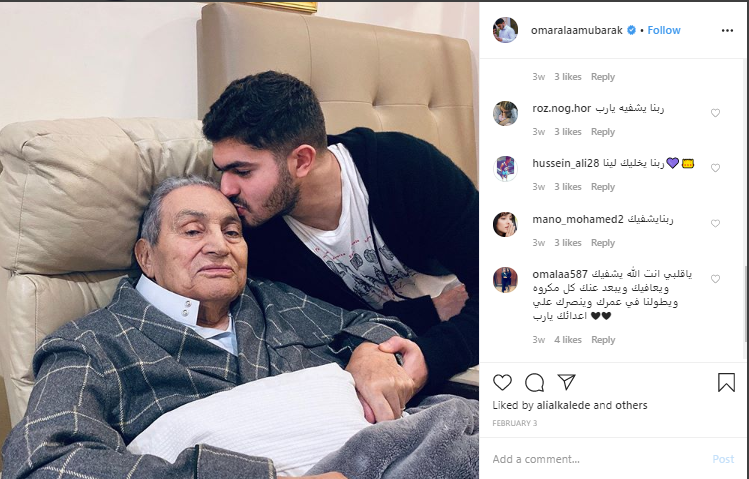Show the 4 likes on omalaa587's comment
The height and width of the screenshot is (479, 749).
pos(567,340)
